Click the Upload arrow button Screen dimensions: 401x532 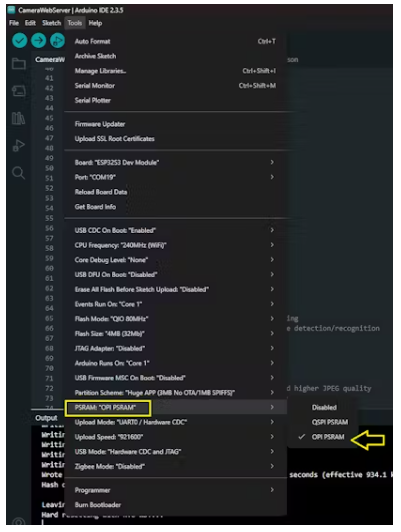(39, 41)
